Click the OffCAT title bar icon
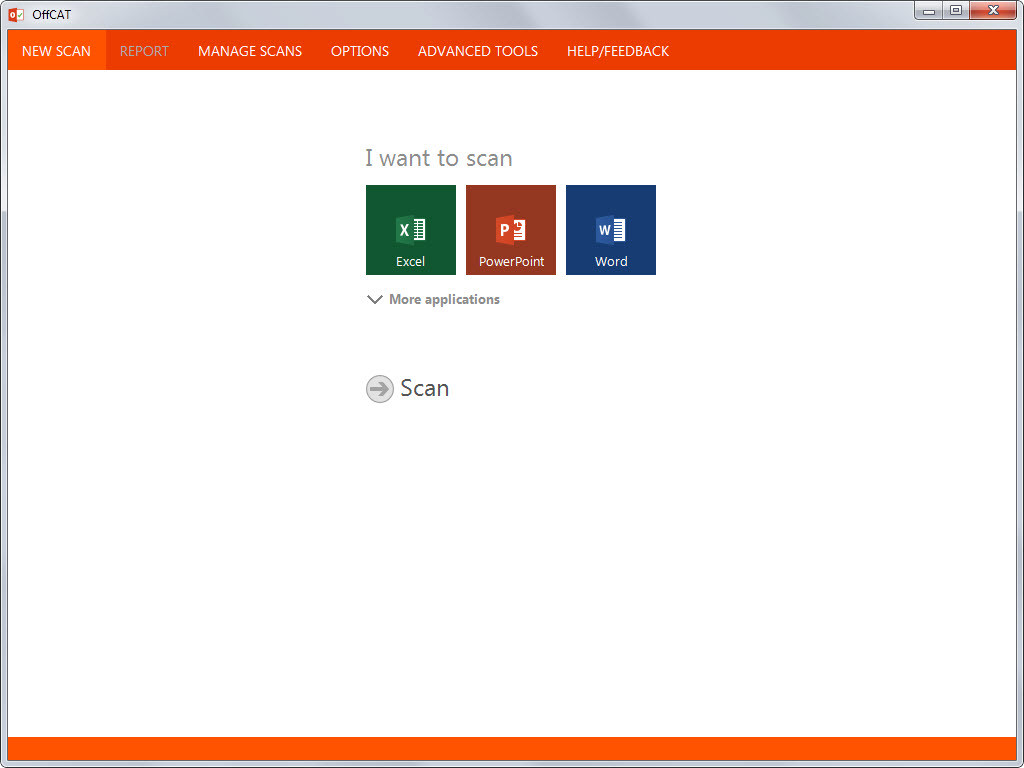 tap(16, 14)
